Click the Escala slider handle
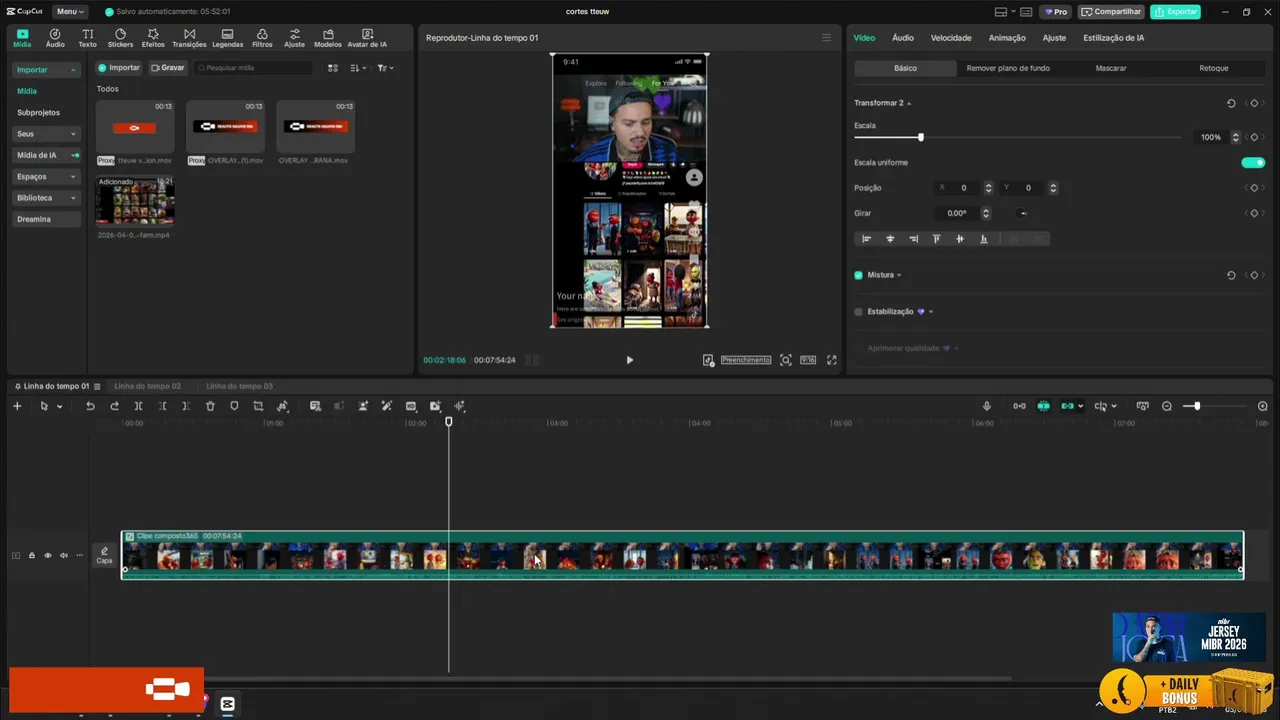The height and width of the screenshot is (720, 1280). [x=921, y=137]
